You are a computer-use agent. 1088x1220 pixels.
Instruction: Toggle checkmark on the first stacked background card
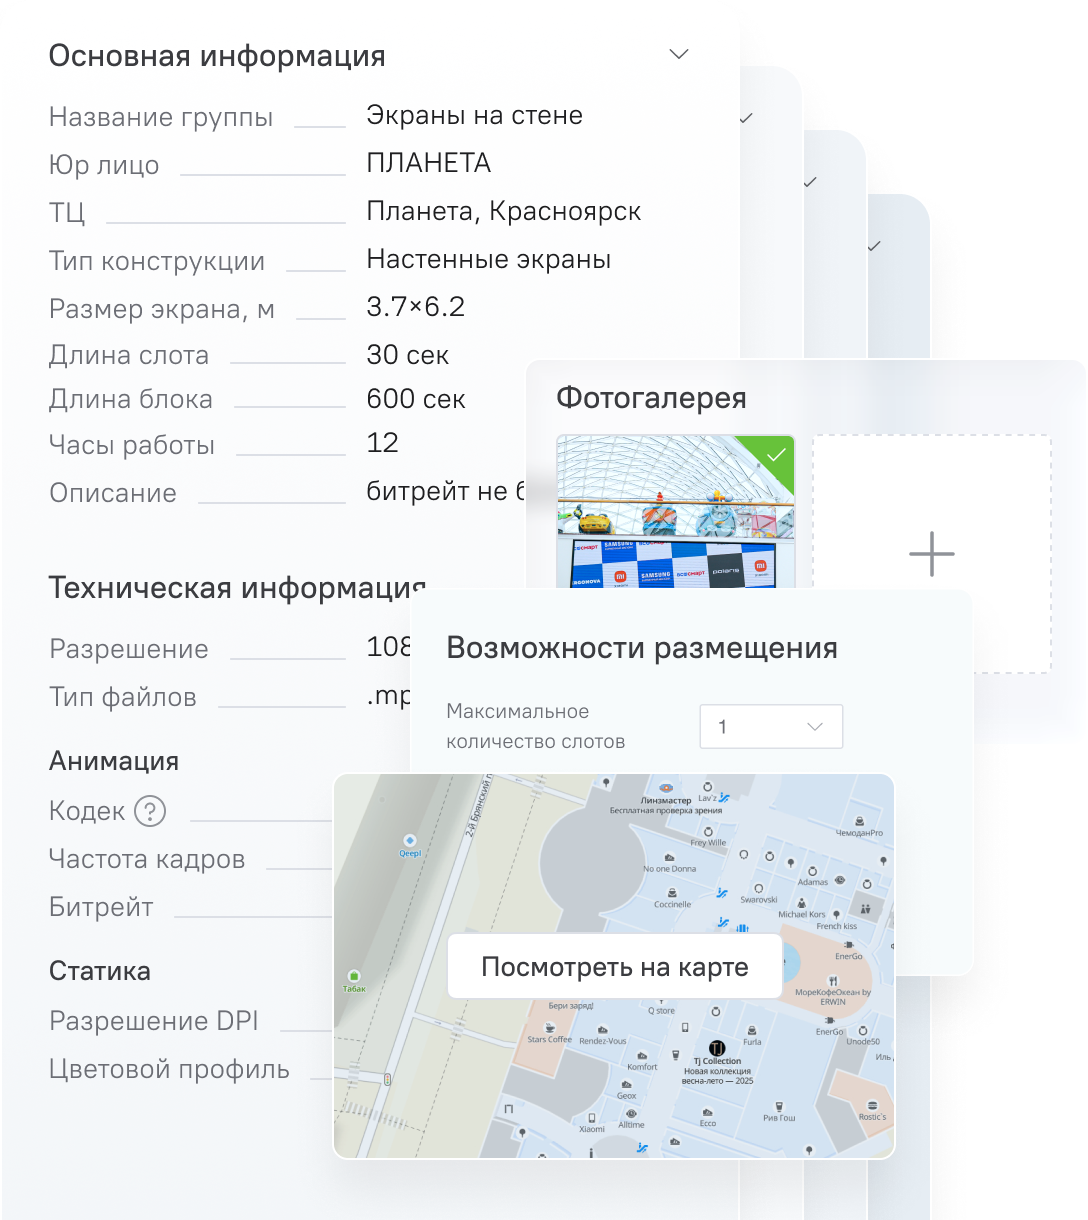(x=746, y=118)
